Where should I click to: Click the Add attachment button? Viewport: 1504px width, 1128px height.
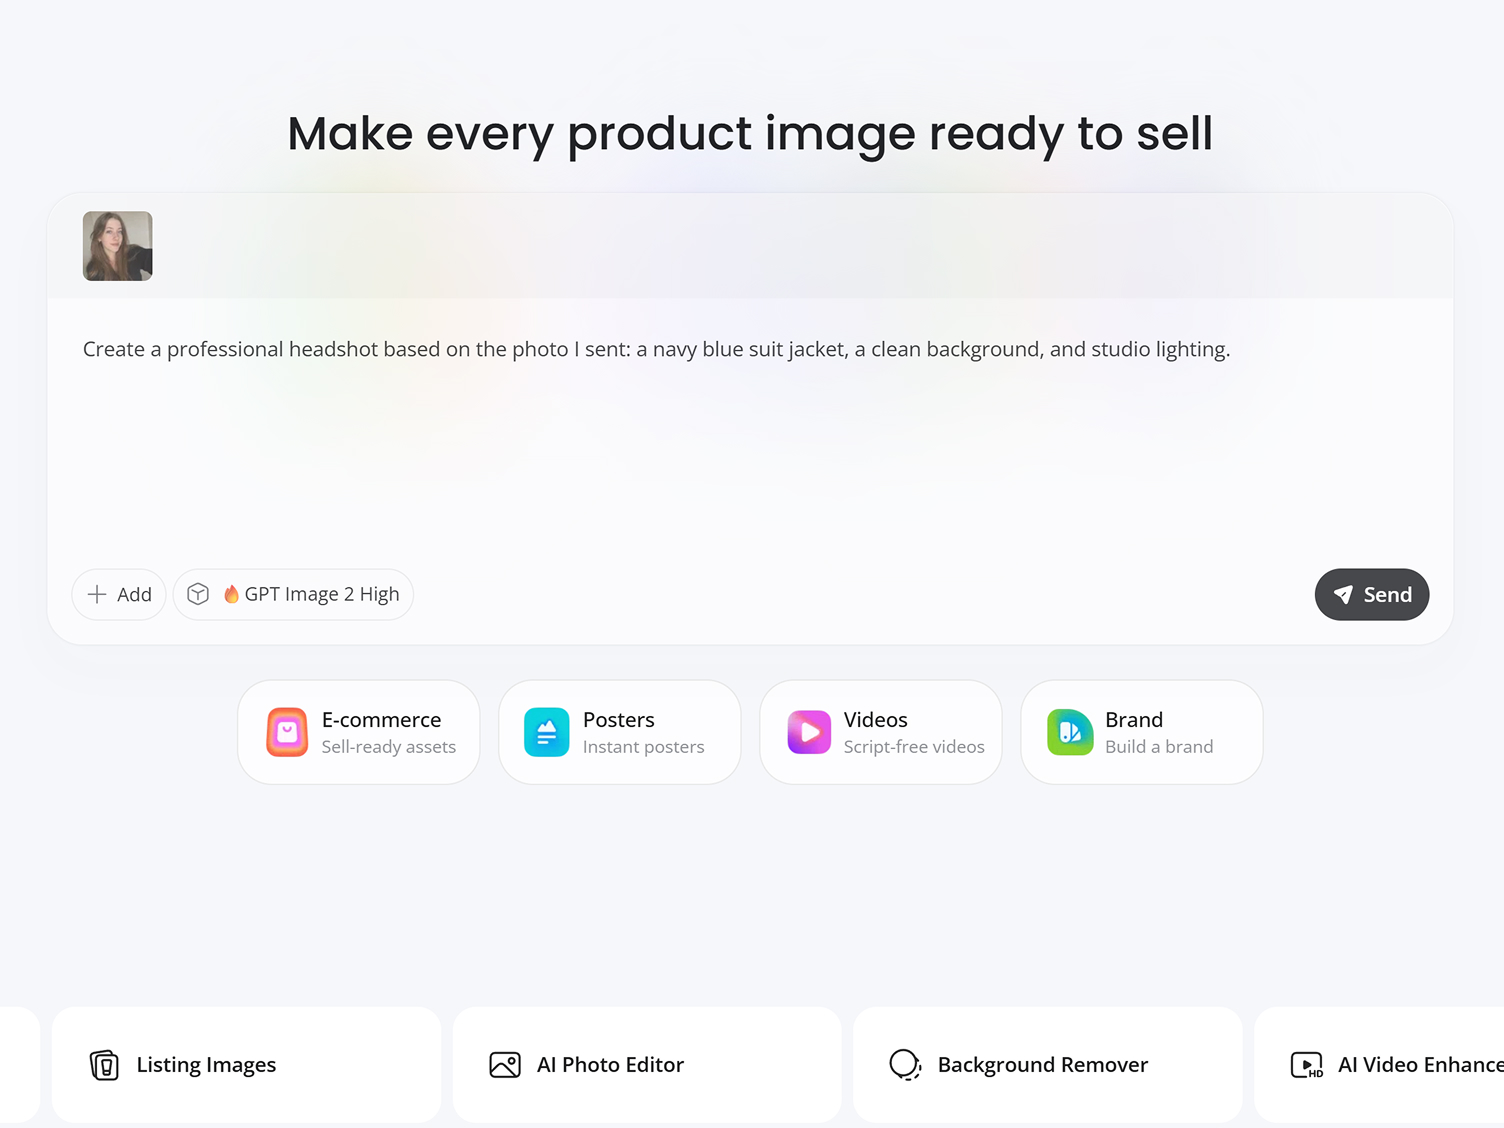(119, 594)
